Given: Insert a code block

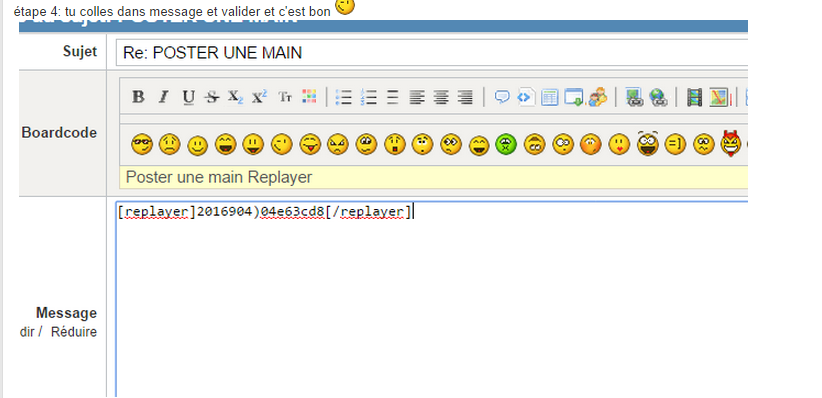Looking at the screenshot, I should click(526, 97).
